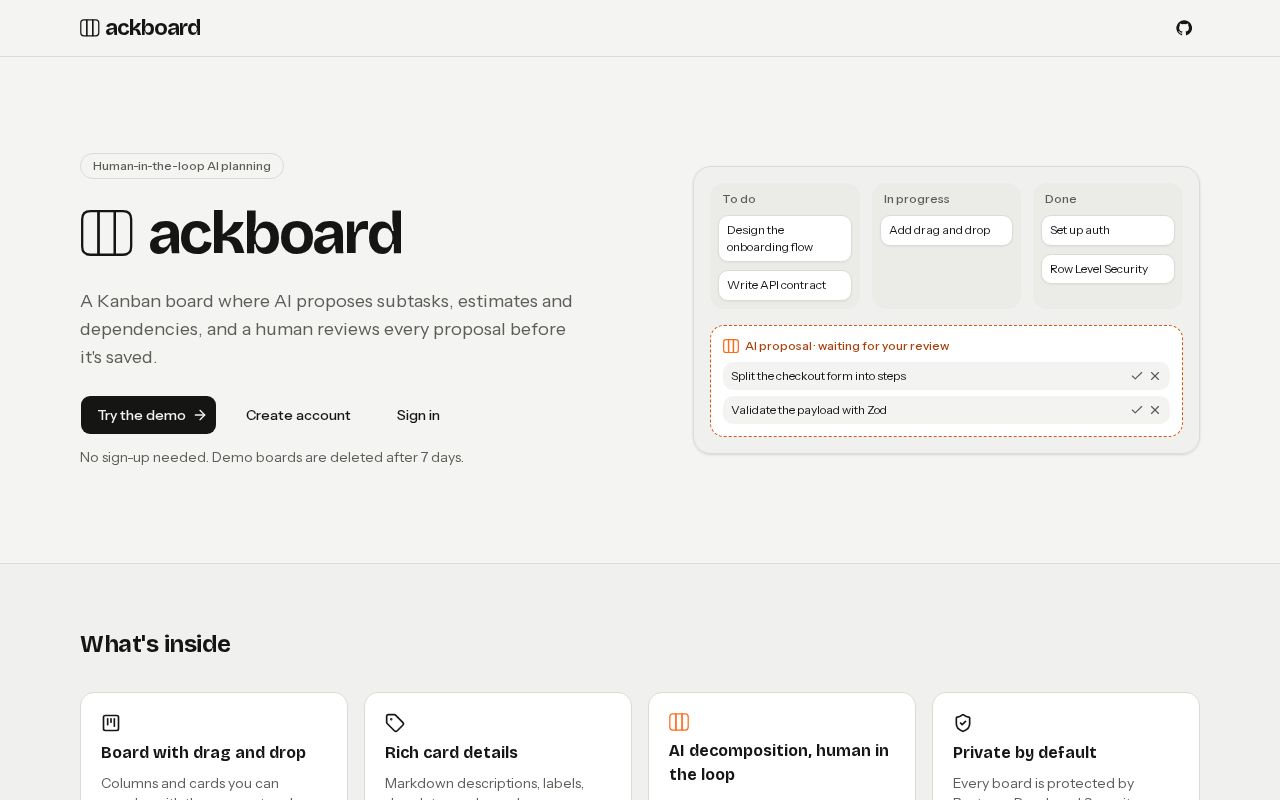1280x800 pixels.
Task: Go to 'Sign in'
Action: point(418,415)
